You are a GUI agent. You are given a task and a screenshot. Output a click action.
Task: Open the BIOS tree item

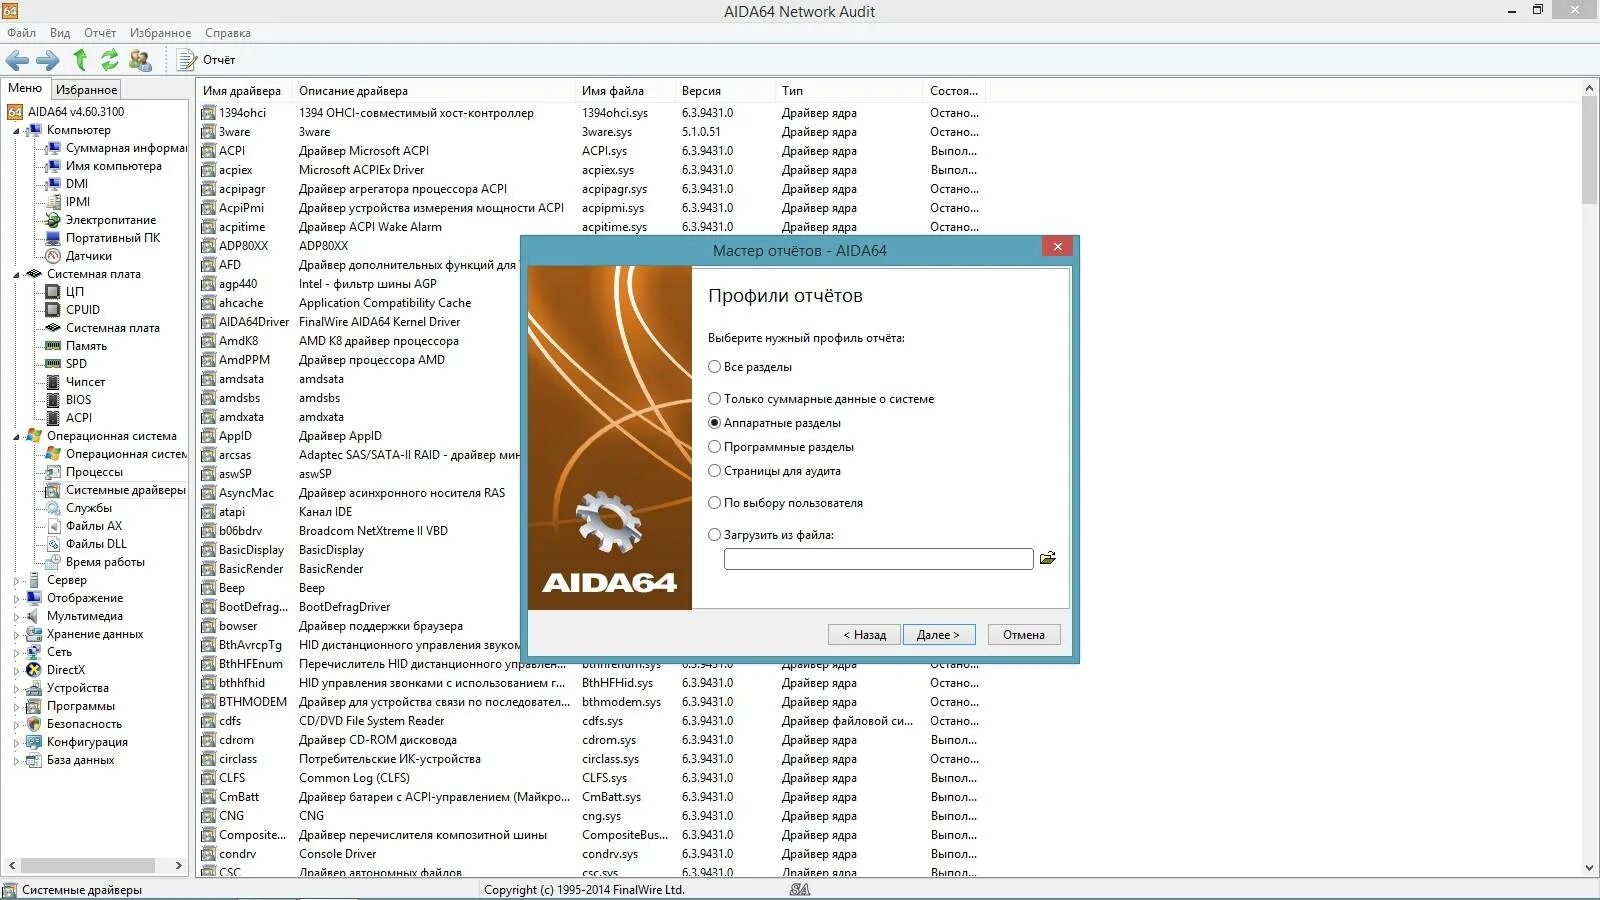point(78,400)
